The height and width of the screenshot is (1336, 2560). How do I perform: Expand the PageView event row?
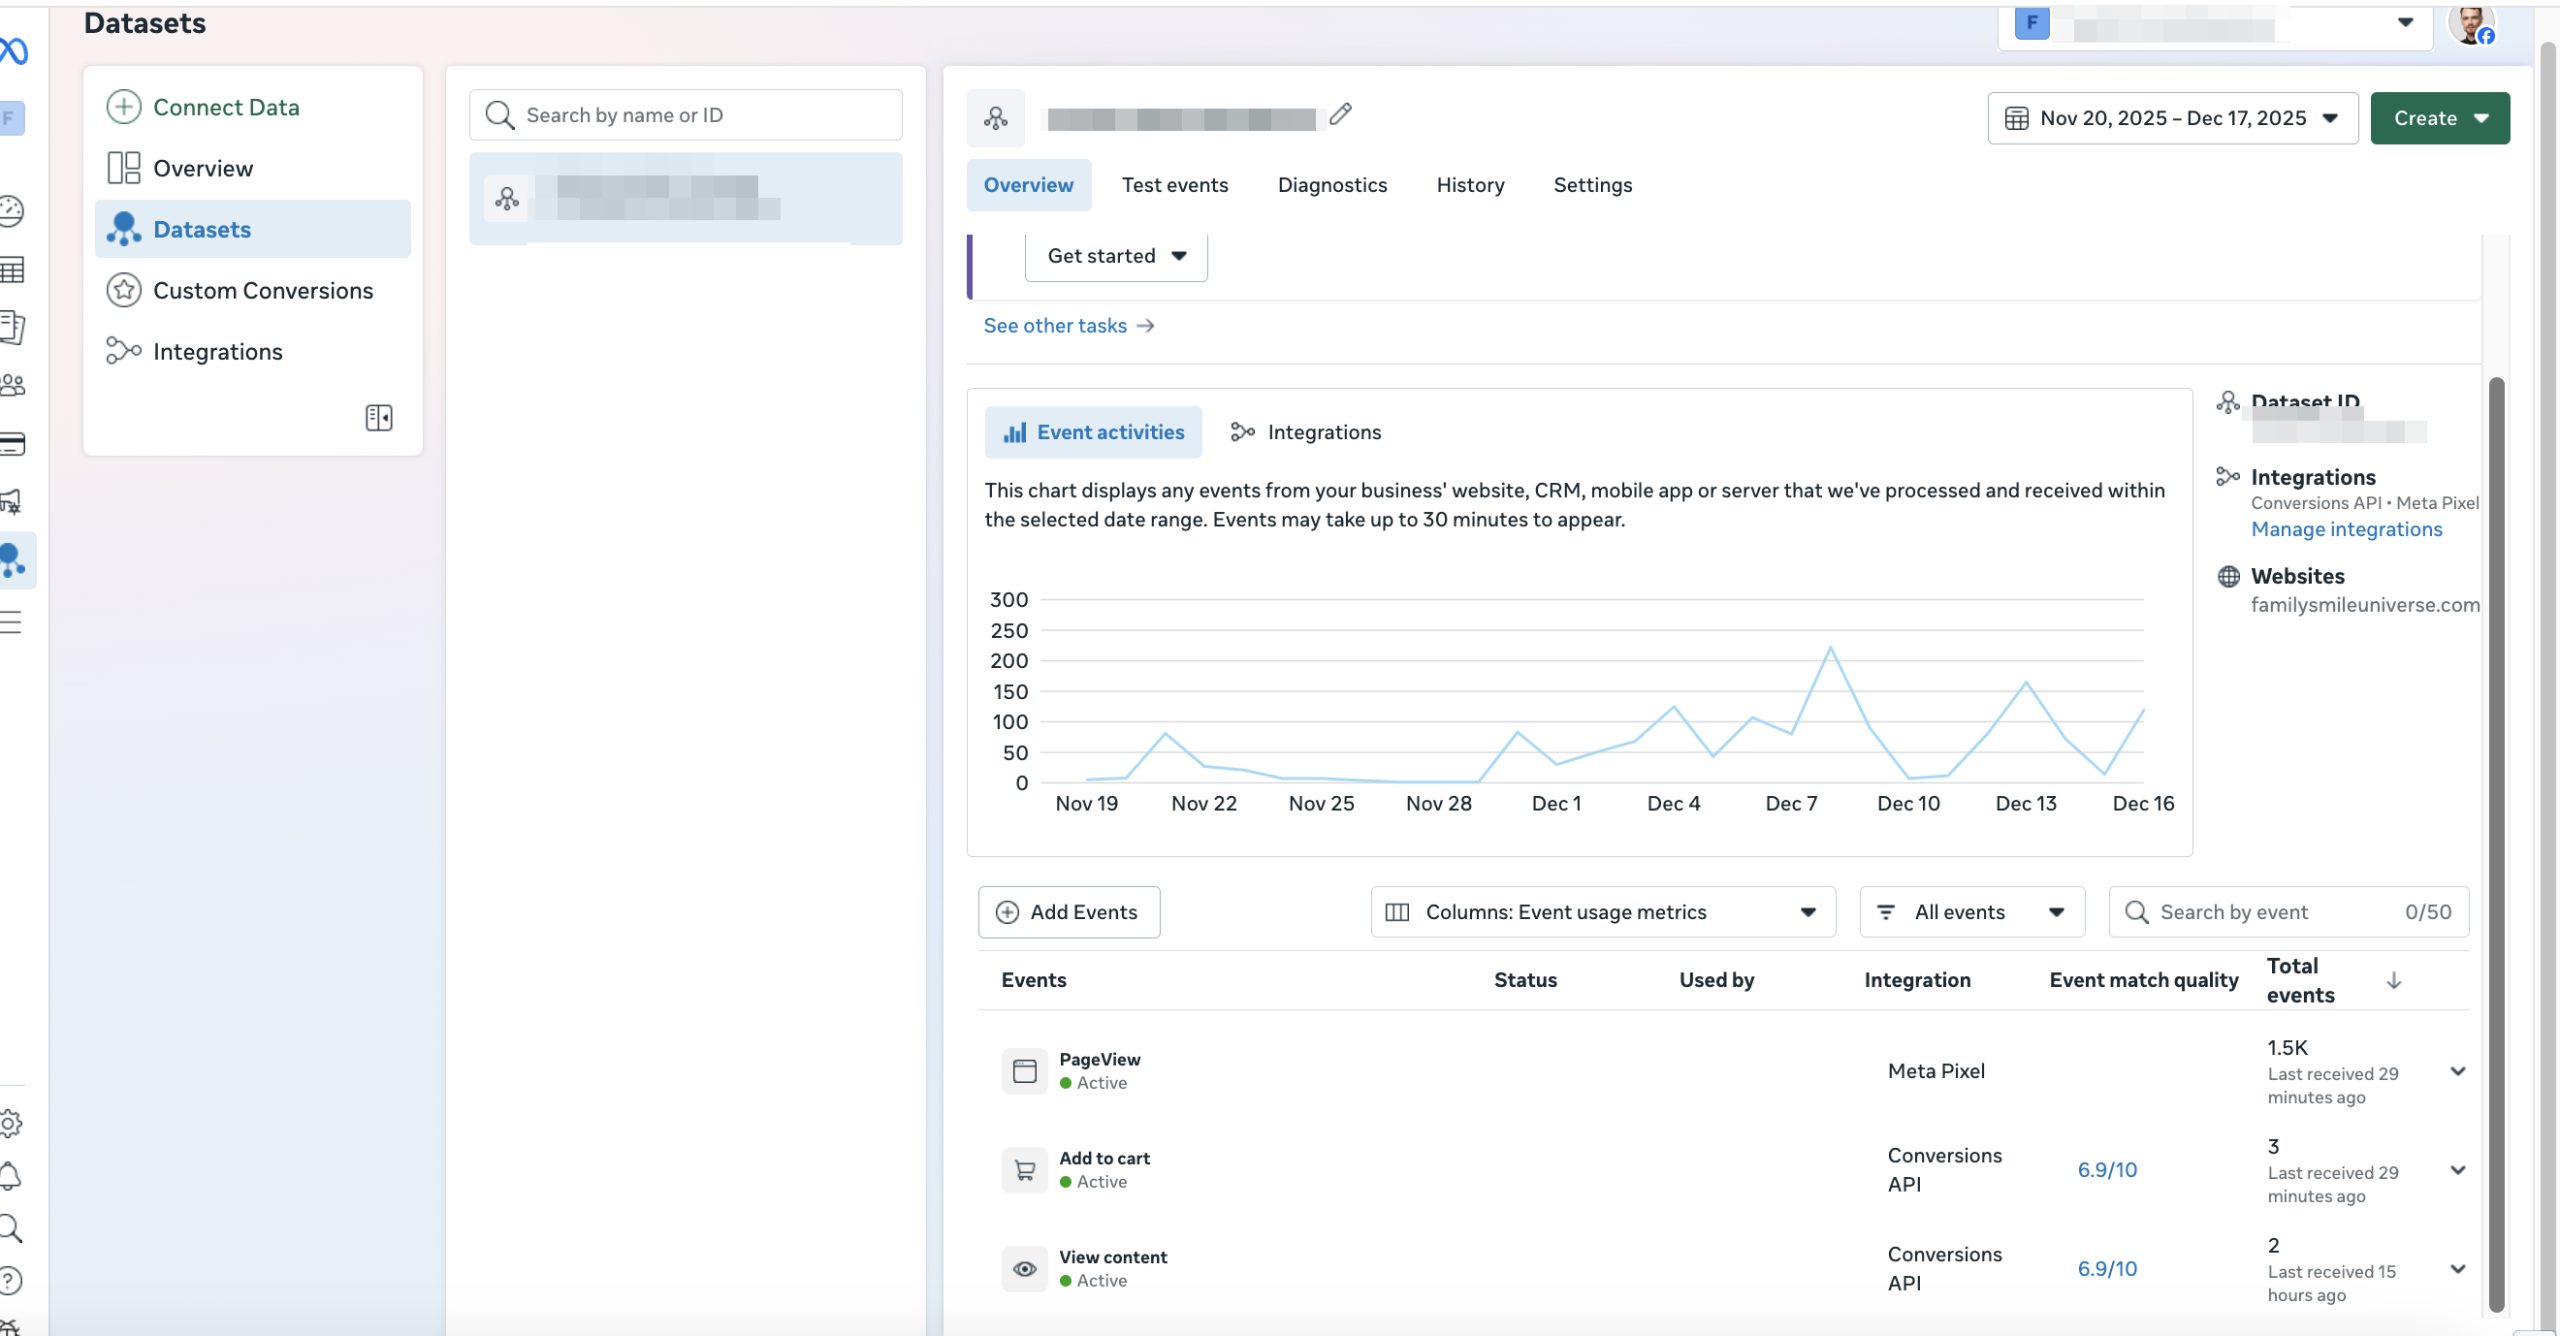tap(2458, 1071)
